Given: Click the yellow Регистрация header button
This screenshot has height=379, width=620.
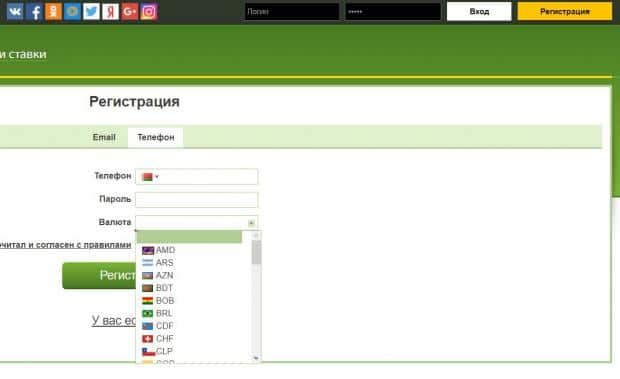Looking at the screenshot, I should pyautogui.click(x=565, y=11).
